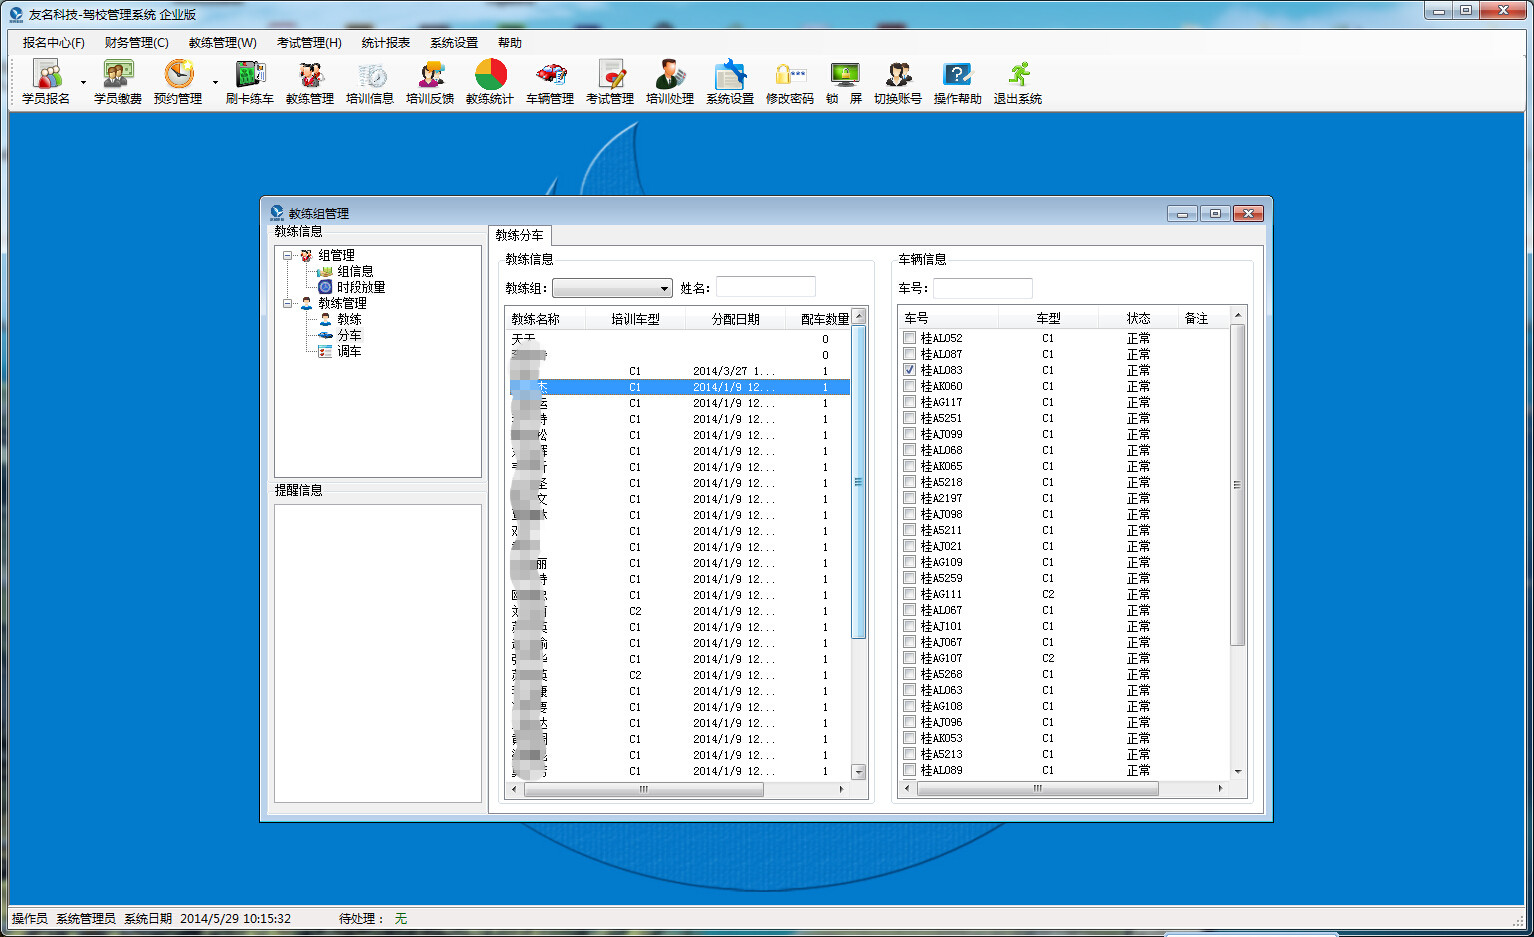Screen dimensions: 1534x937
Task: Open 教练管理(W) menu
Action: tap(223, 42)
